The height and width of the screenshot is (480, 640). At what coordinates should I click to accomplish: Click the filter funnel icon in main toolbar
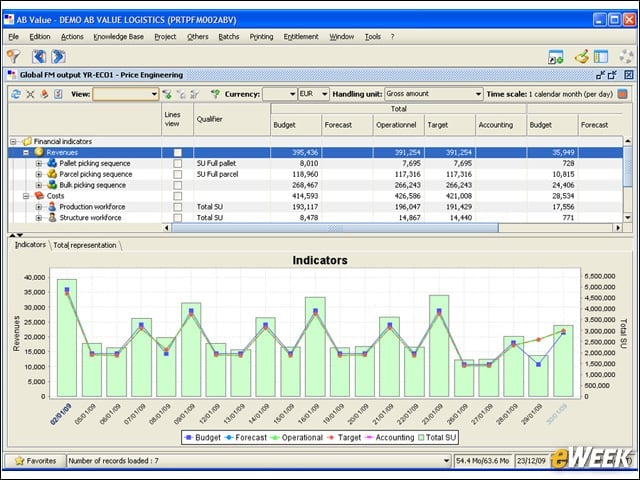pos(13,56)
